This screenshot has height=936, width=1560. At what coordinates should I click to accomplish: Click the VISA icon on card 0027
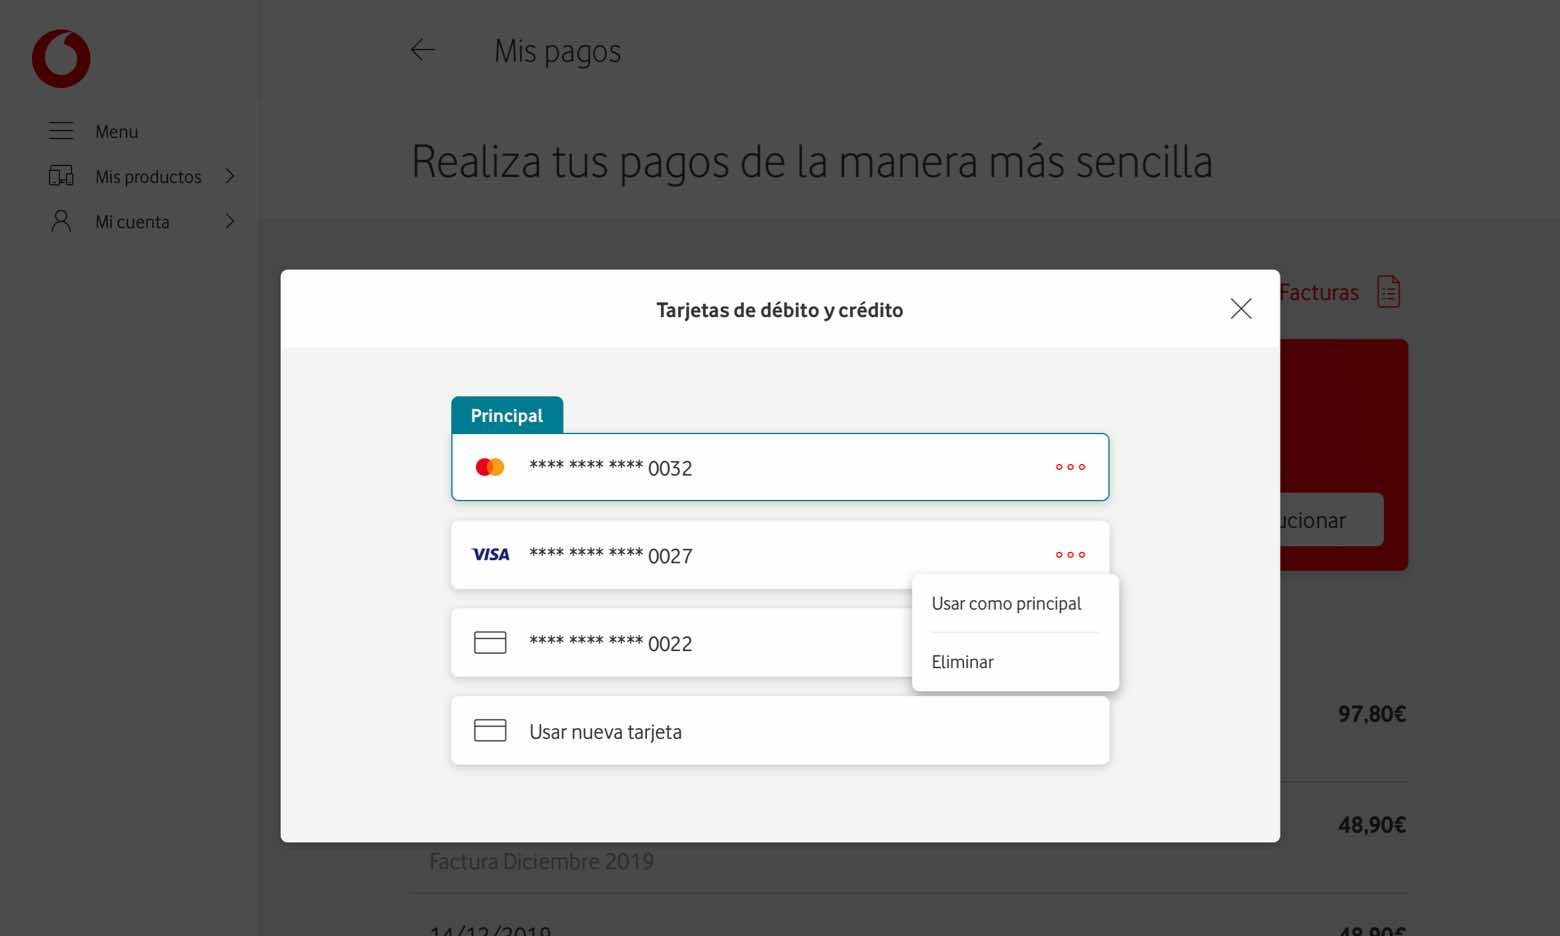490,554
